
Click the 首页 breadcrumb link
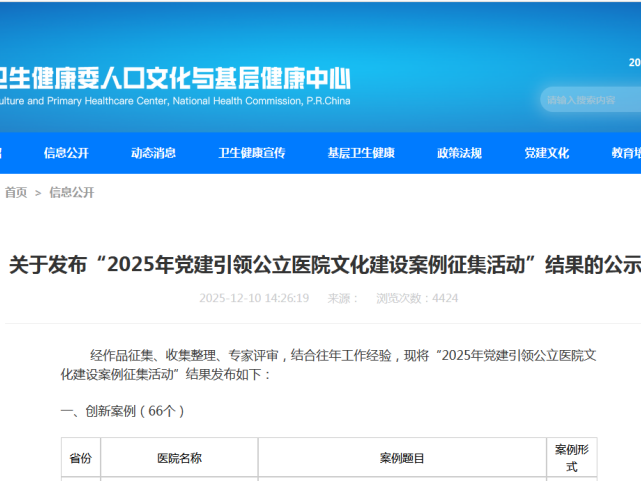16,193
